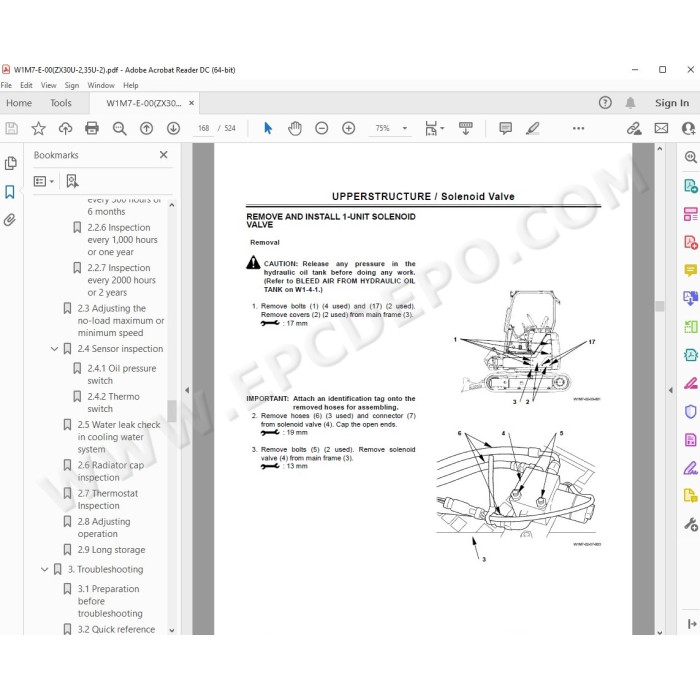700x700 pixels.
Task: Open bookmark 2.7 Thermostat Inspection
Action: (108, 500)
